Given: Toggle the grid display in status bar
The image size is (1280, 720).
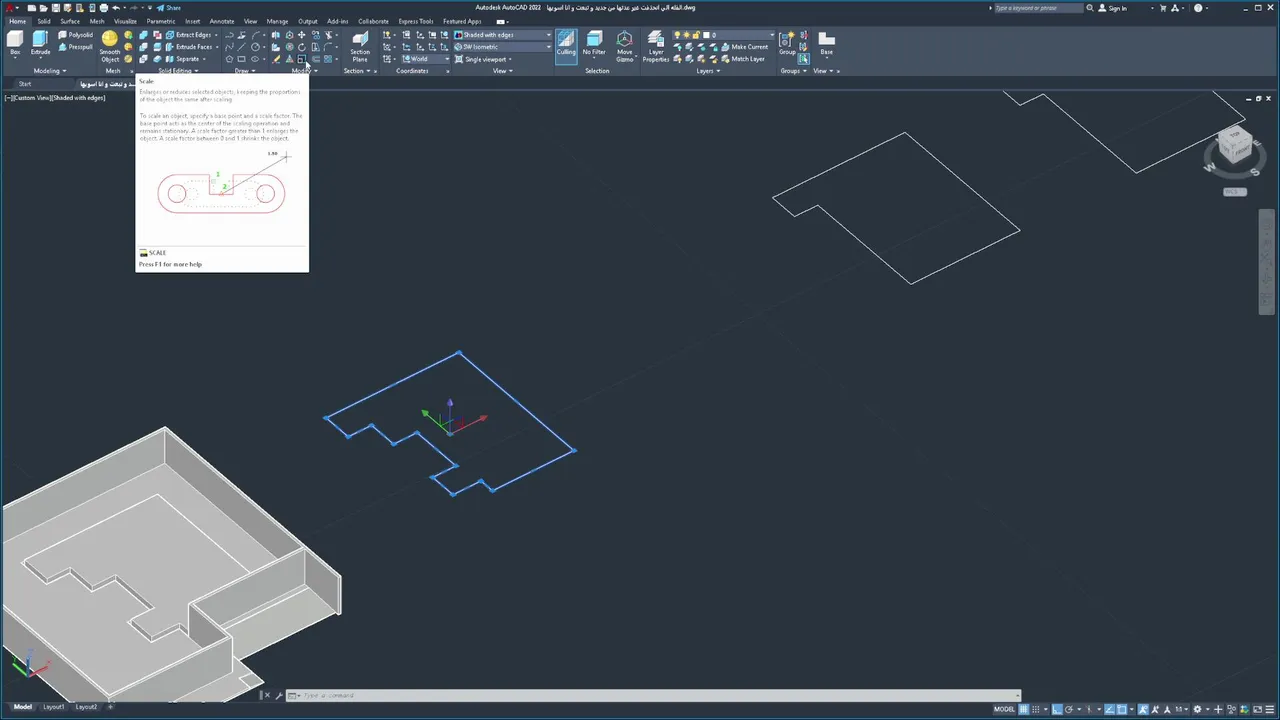Looking at the screenshot, I should [1026, 709].
